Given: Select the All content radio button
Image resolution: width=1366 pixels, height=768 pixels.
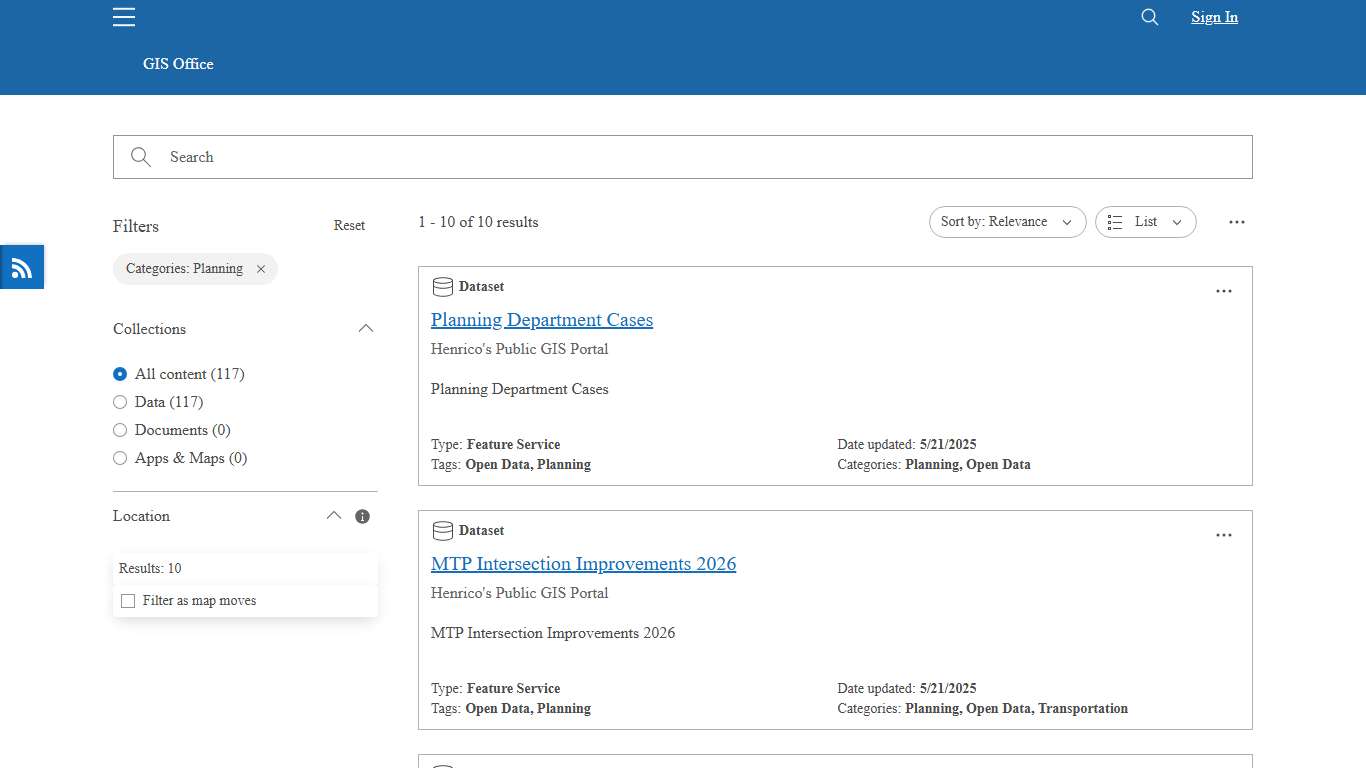Looking at the screenshot, I should (x=120, y=374).
